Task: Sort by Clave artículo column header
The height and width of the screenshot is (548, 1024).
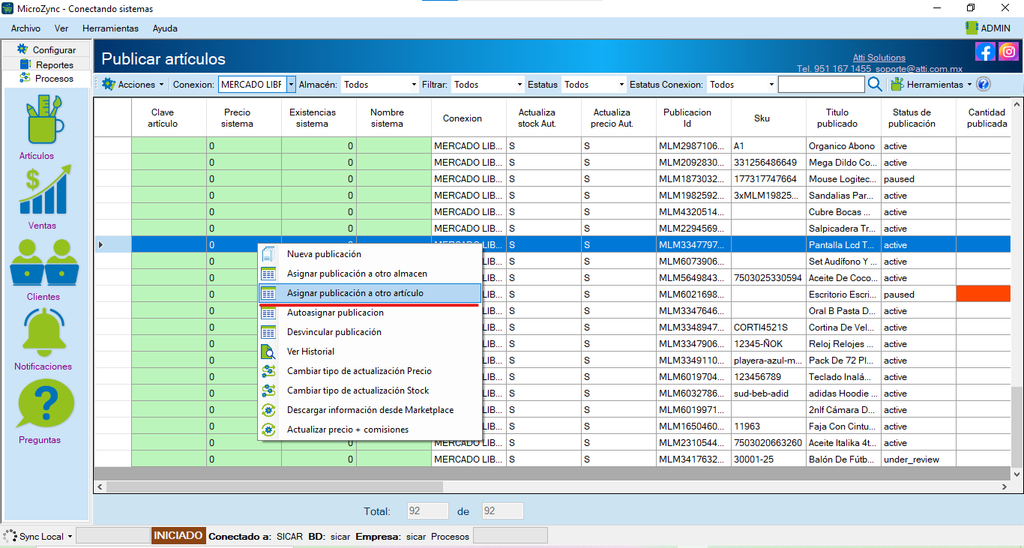Action: [x=169, y=118]
